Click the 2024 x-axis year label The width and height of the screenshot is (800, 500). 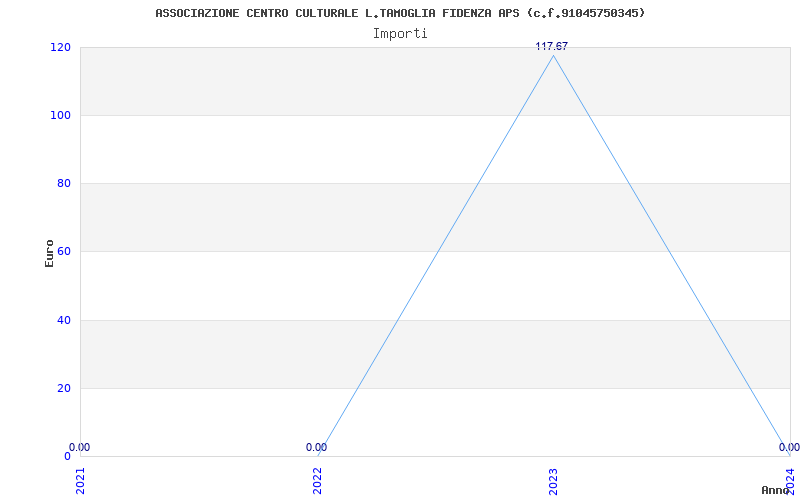coord(790,482)
